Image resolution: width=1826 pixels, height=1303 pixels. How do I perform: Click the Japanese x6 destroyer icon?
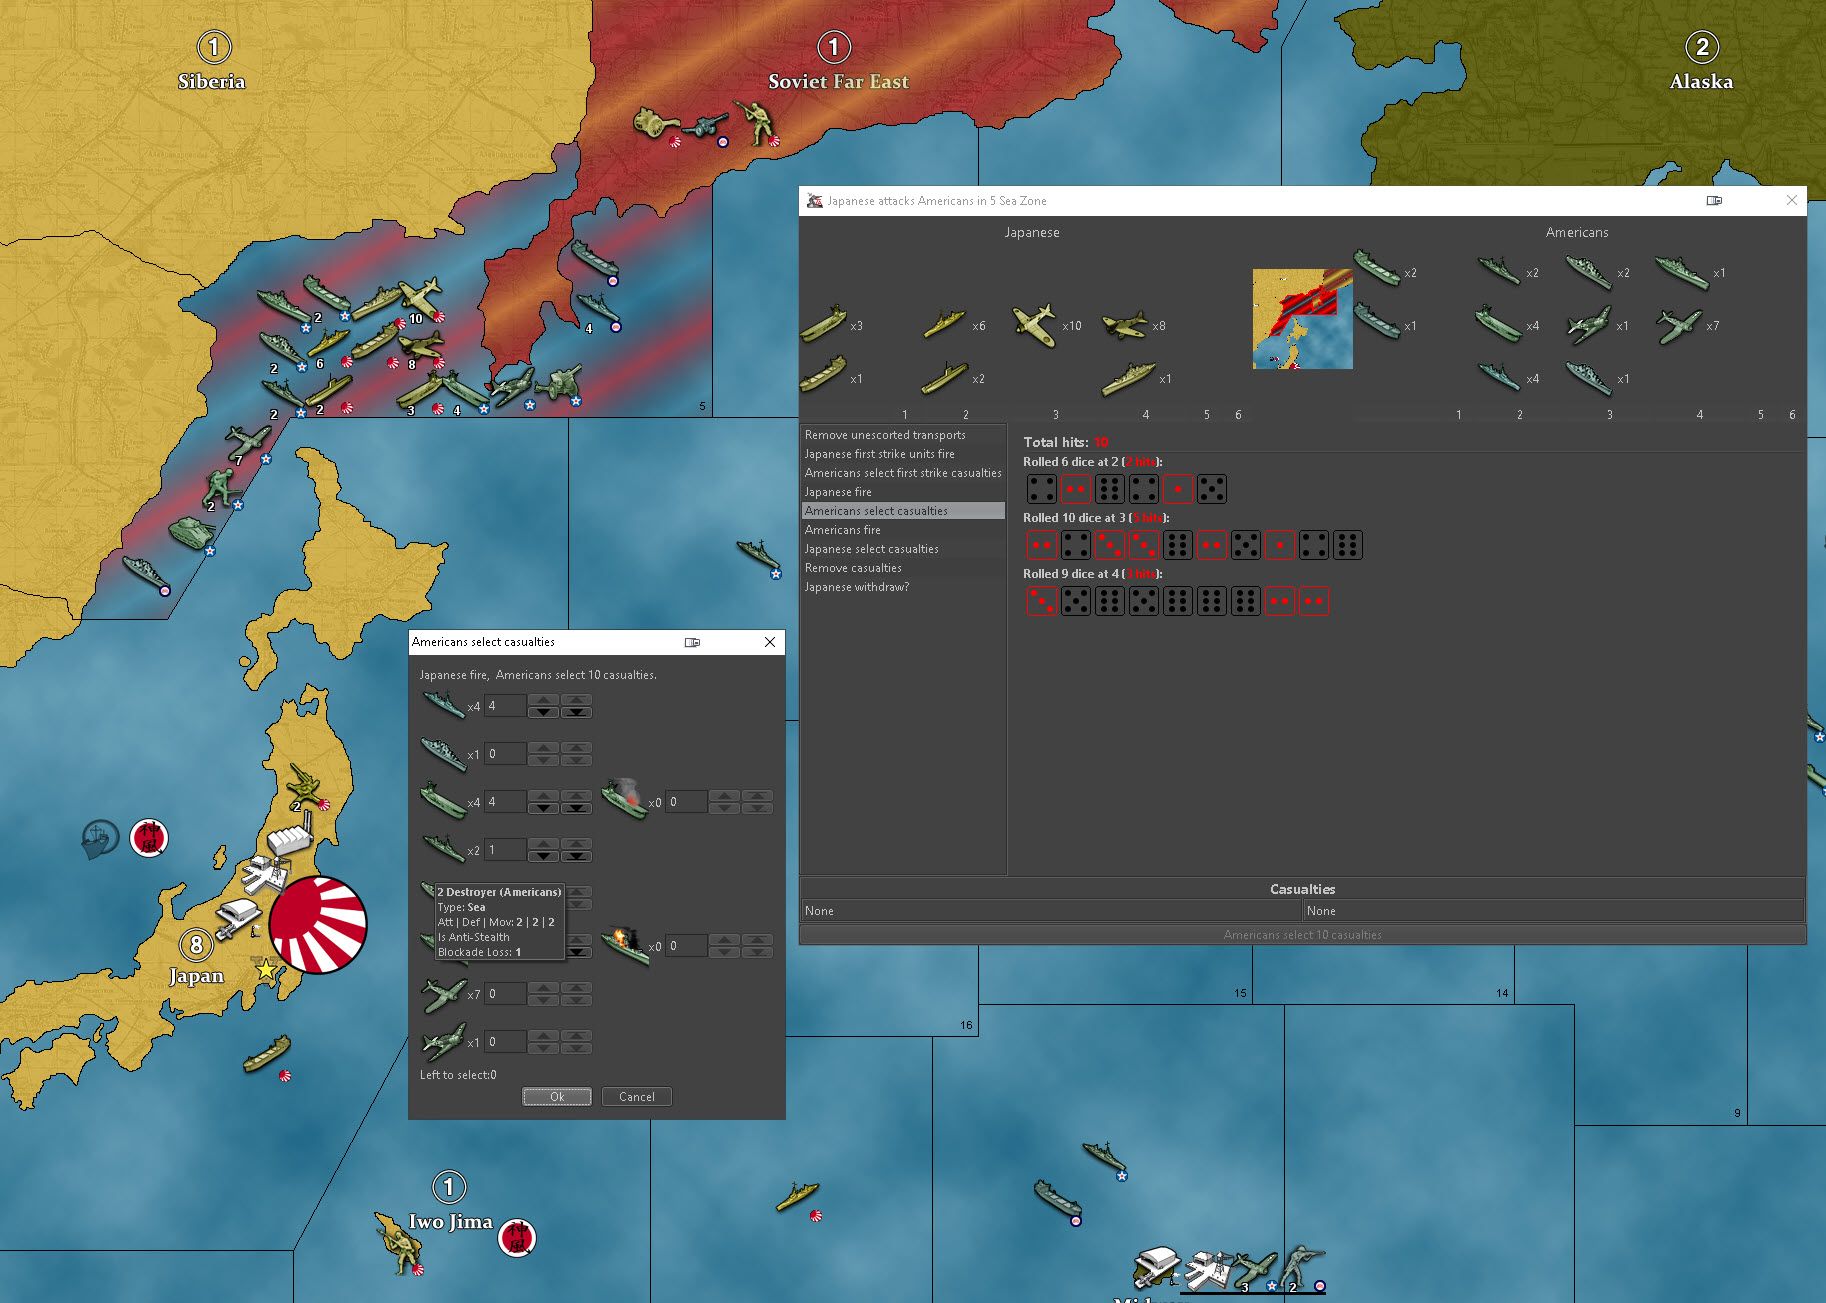[x=945, y=323]
